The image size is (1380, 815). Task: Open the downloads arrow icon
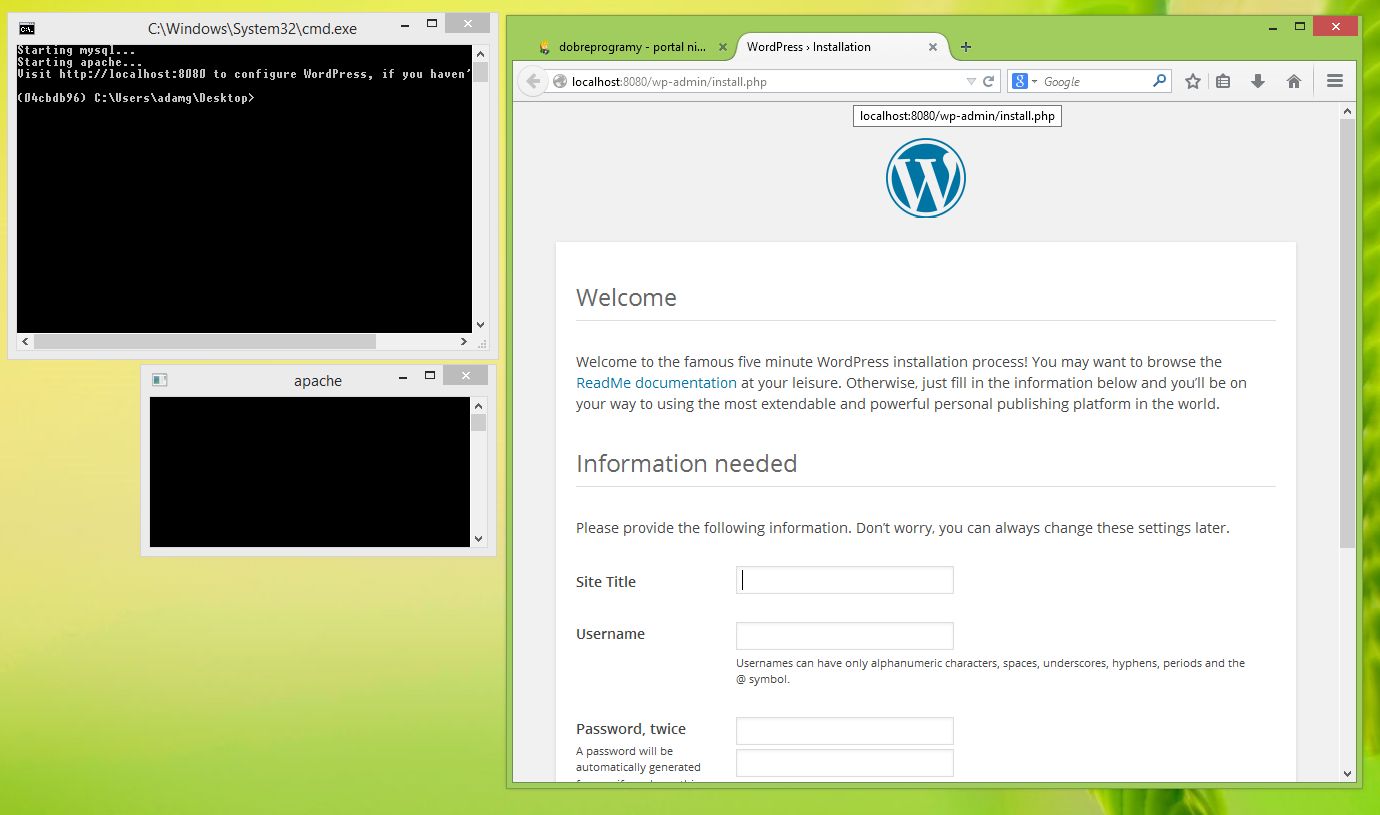pos(1258,82)
